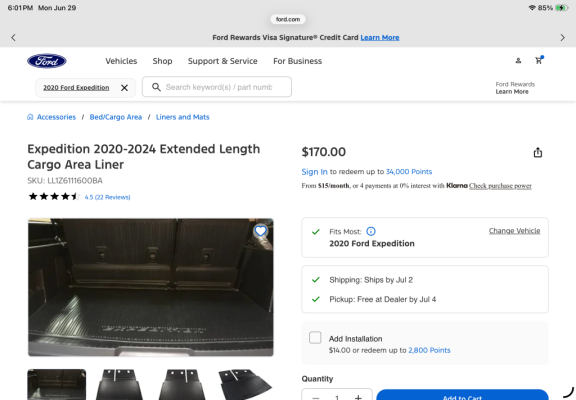Click the $170.00 price text
576x400 pixels.
click(x=324, y=152)
